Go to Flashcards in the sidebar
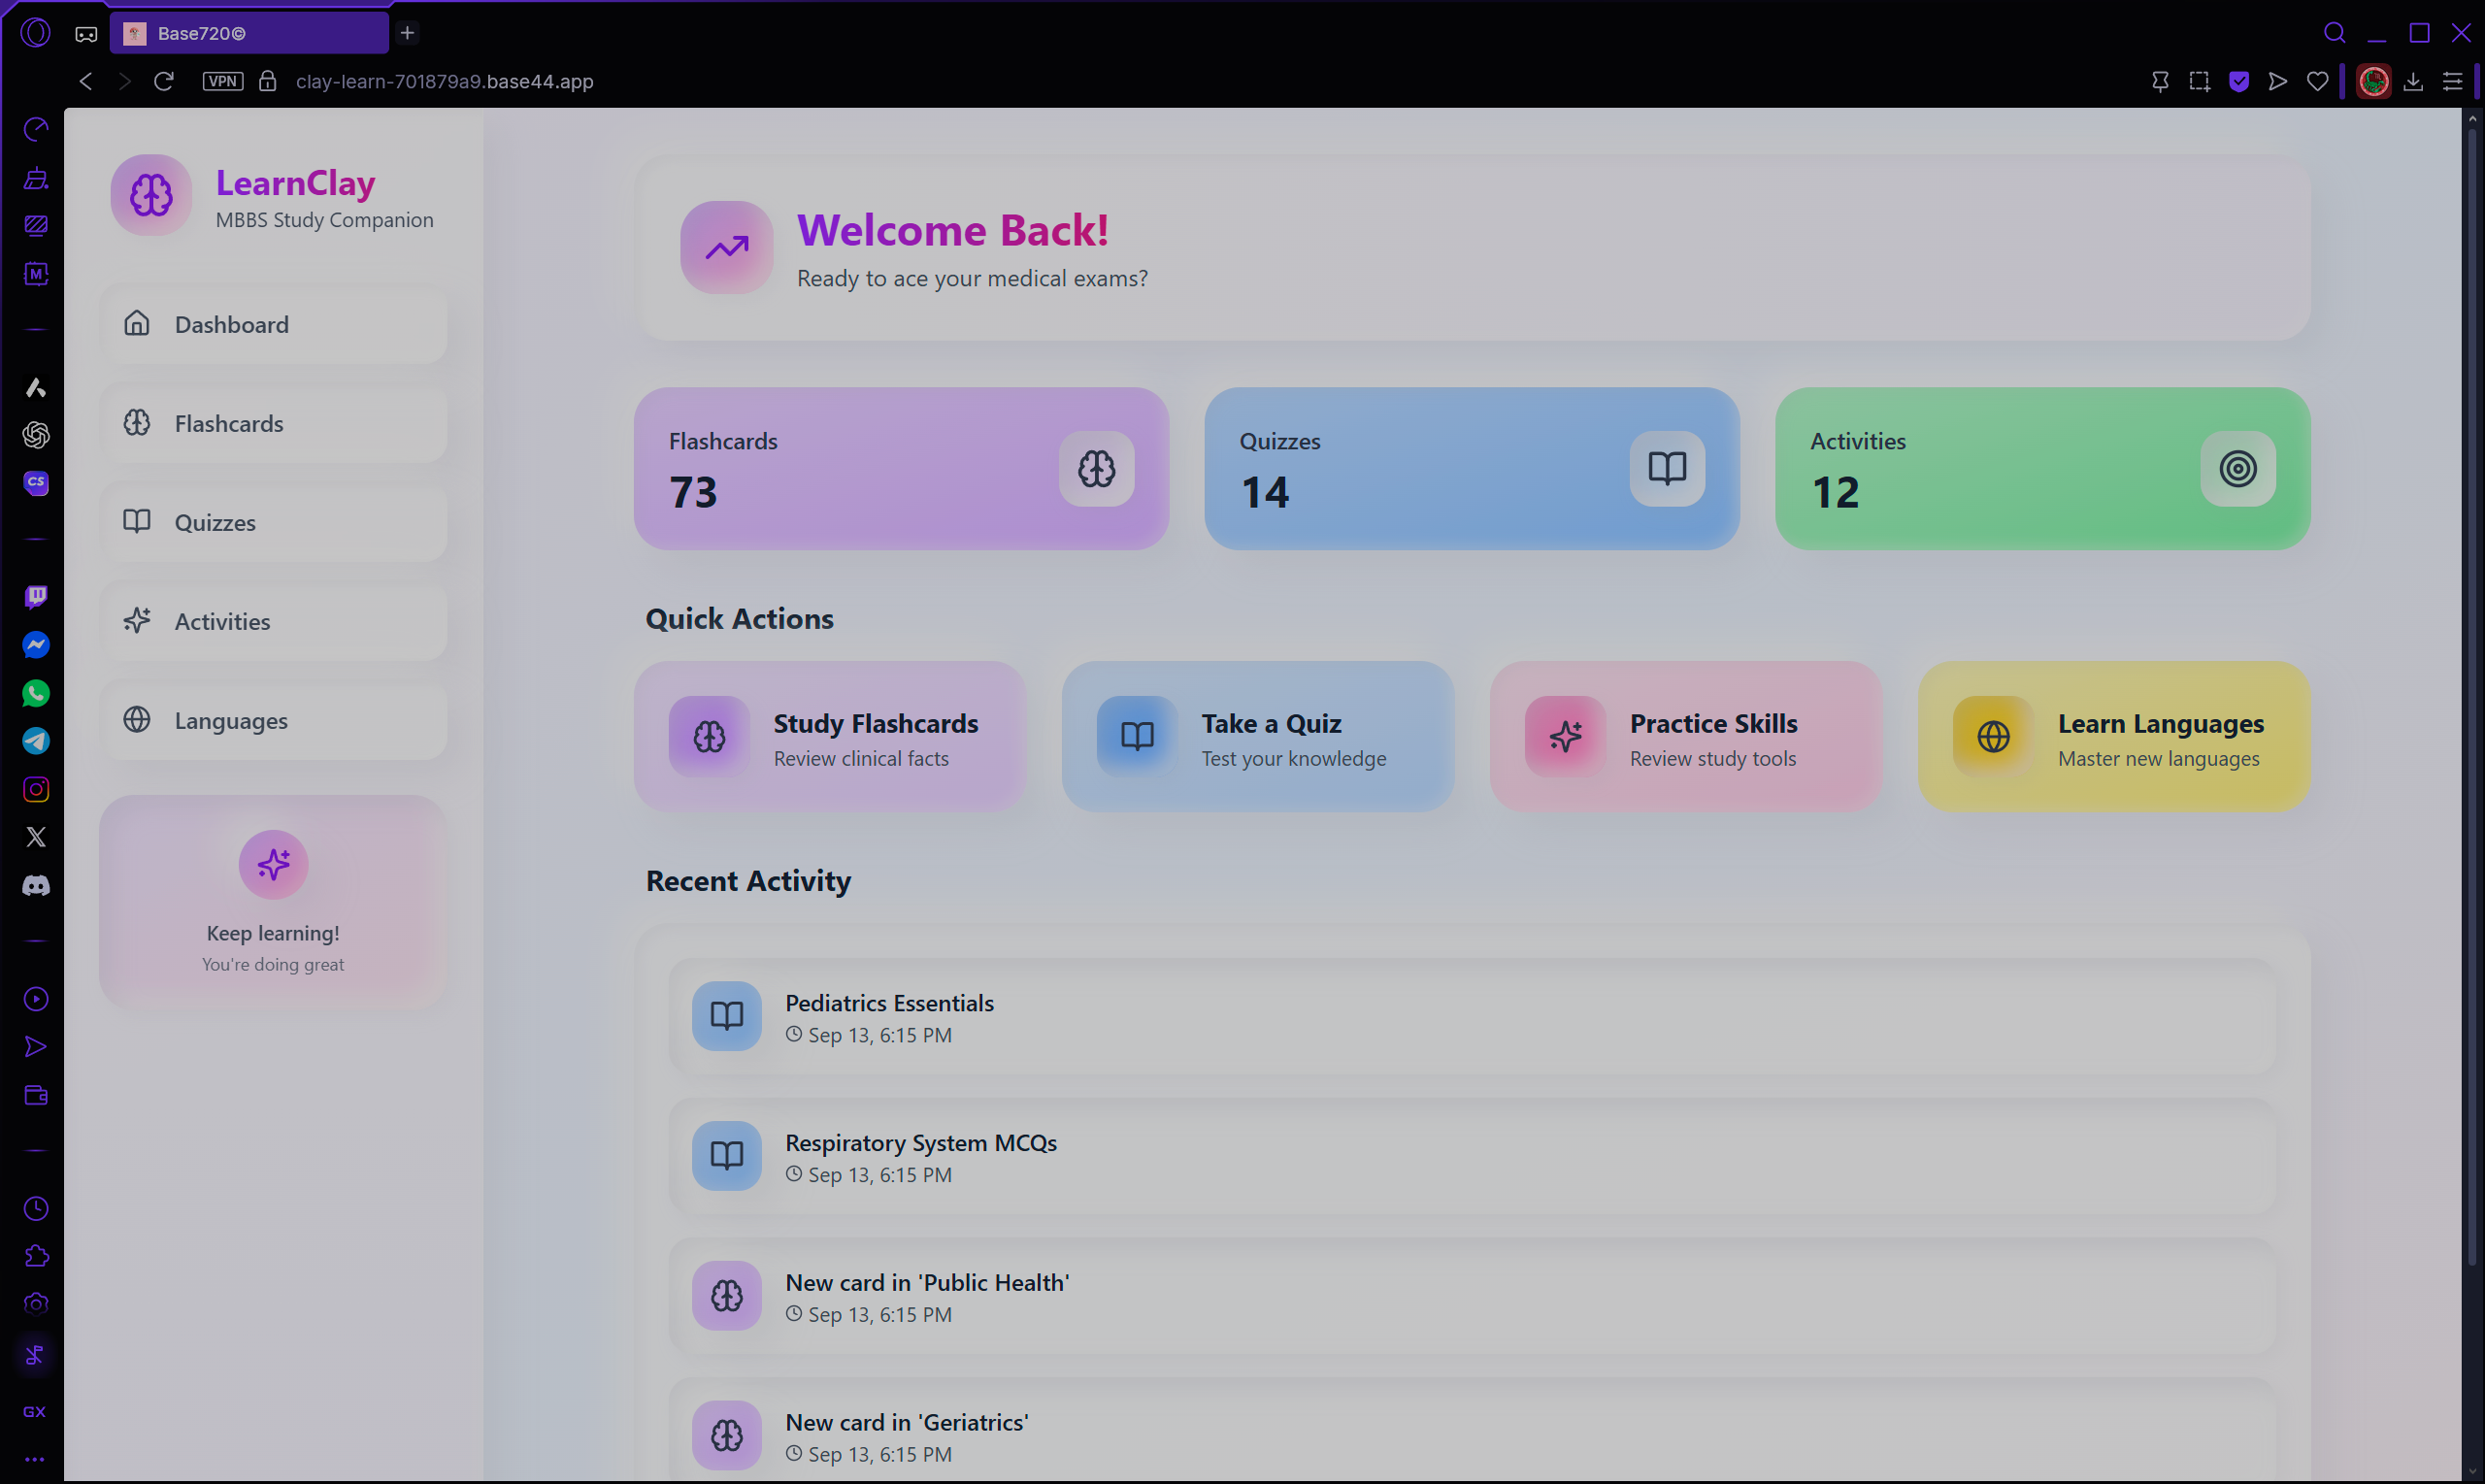This screenshot has height=1484, width=2485. (x=273, y=423)
